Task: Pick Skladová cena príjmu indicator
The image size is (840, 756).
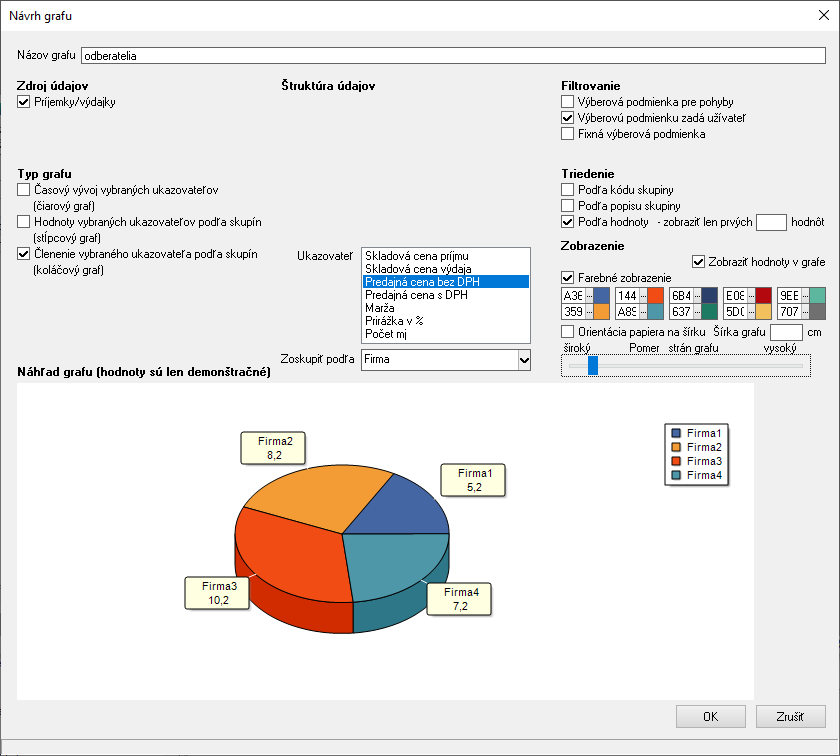Action: (416, 256)
